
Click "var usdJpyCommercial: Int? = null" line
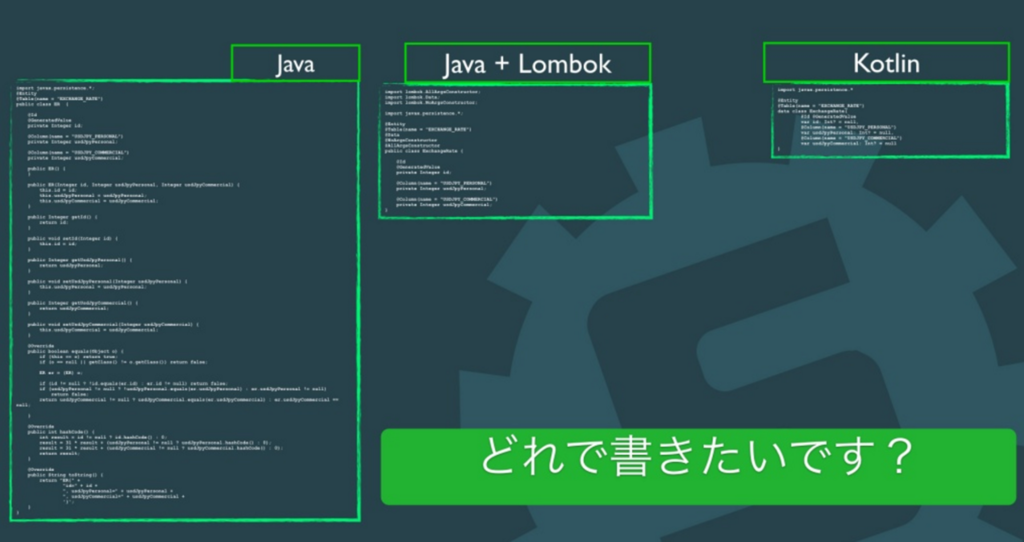click(848, 144)
